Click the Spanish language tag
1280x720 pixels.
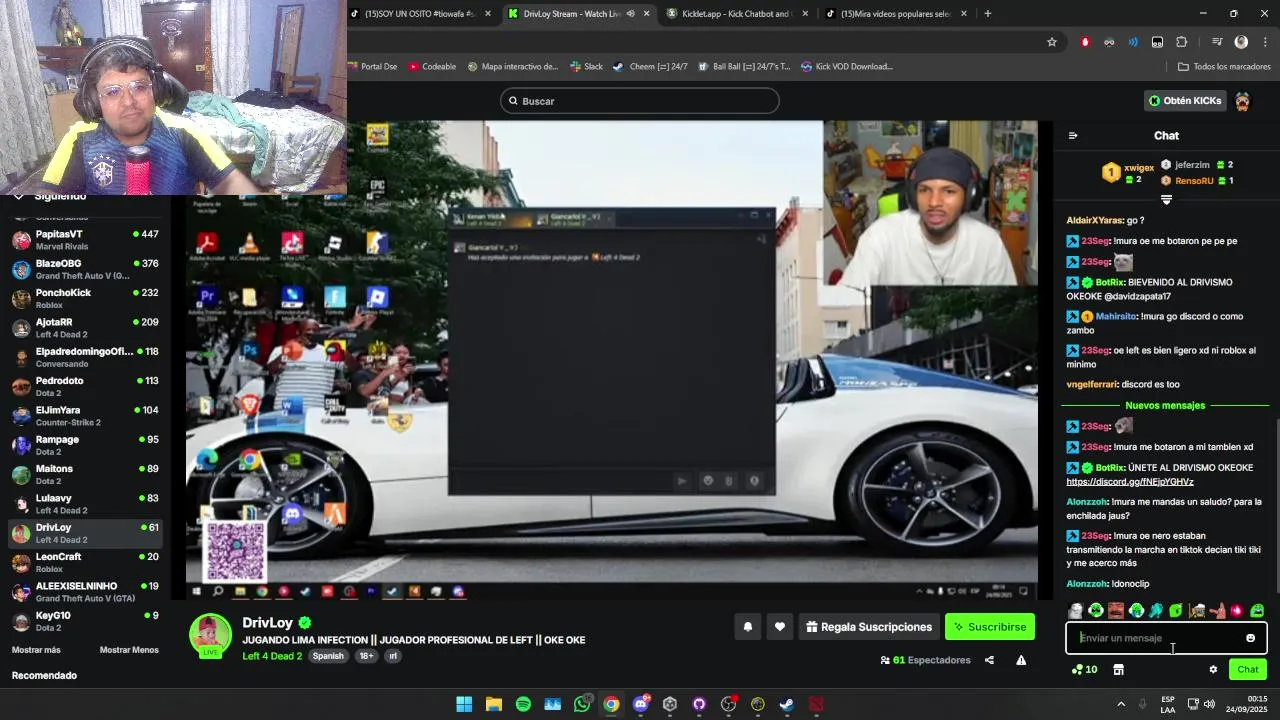[x=328, y=656]
